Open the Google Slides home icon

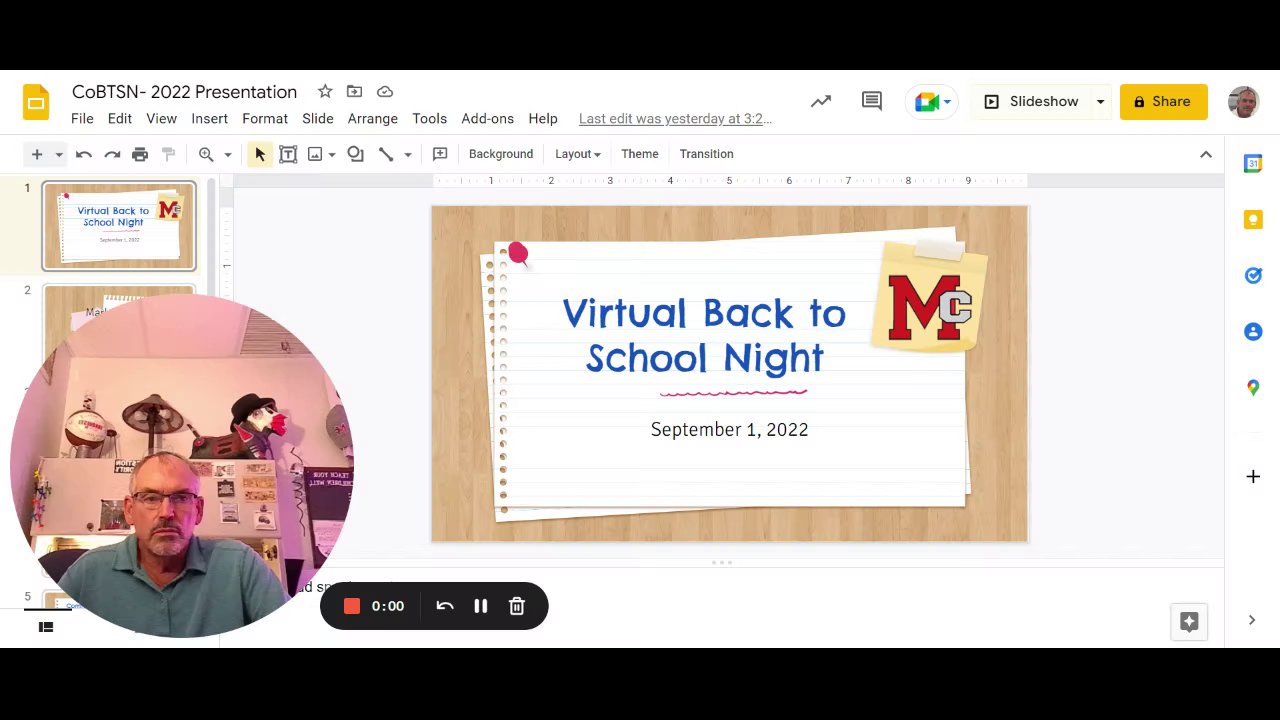coord(36,102)
